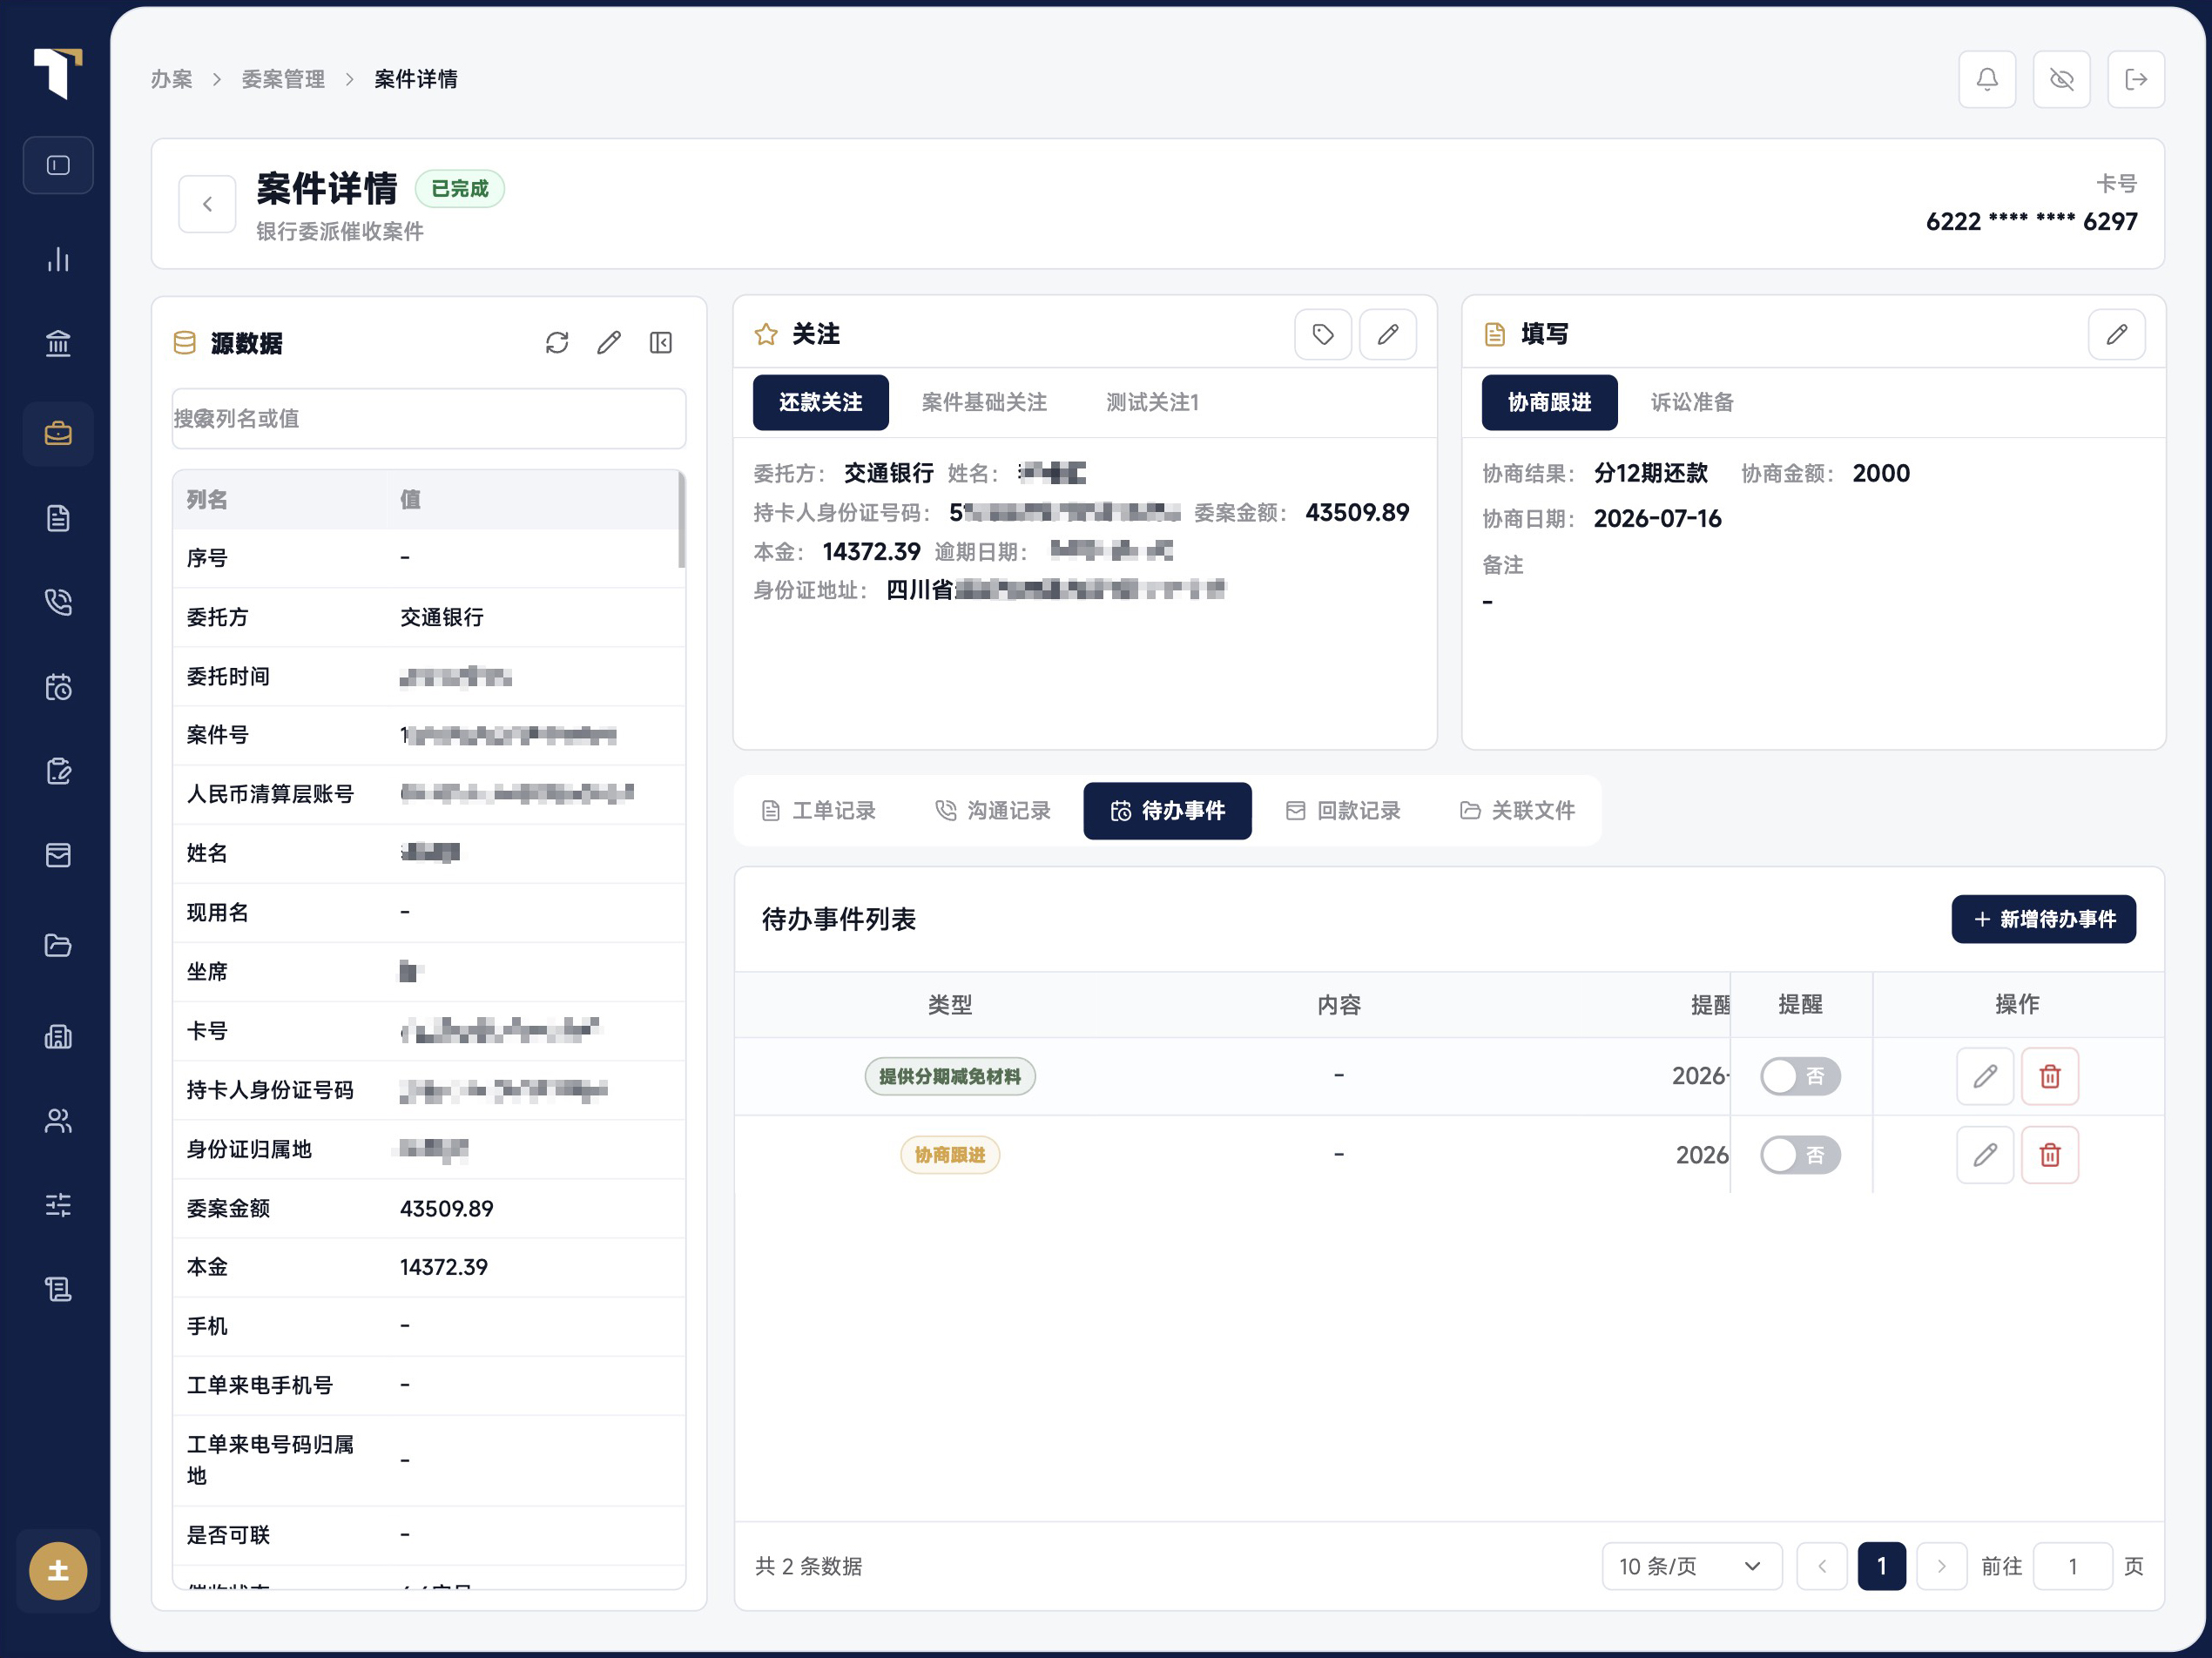Click the 分12期还款 negotiation result
The image size is (2212, 1658).
coord(1650,473)
